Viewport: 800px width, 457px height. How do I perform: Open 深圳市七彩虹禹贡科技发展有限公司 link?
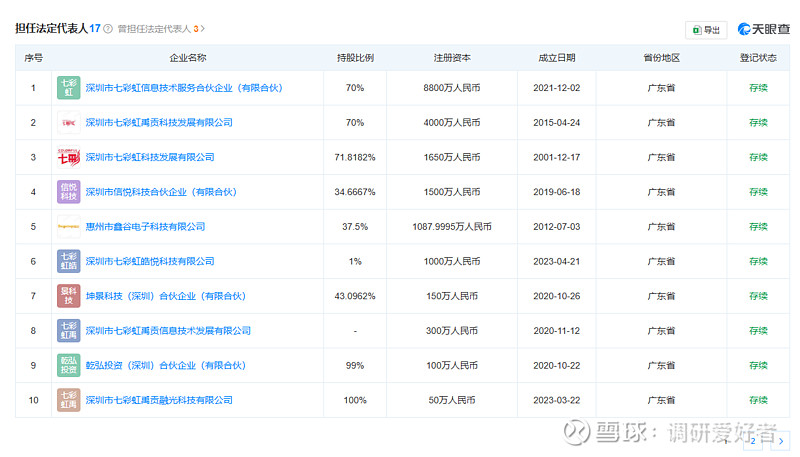159,122
